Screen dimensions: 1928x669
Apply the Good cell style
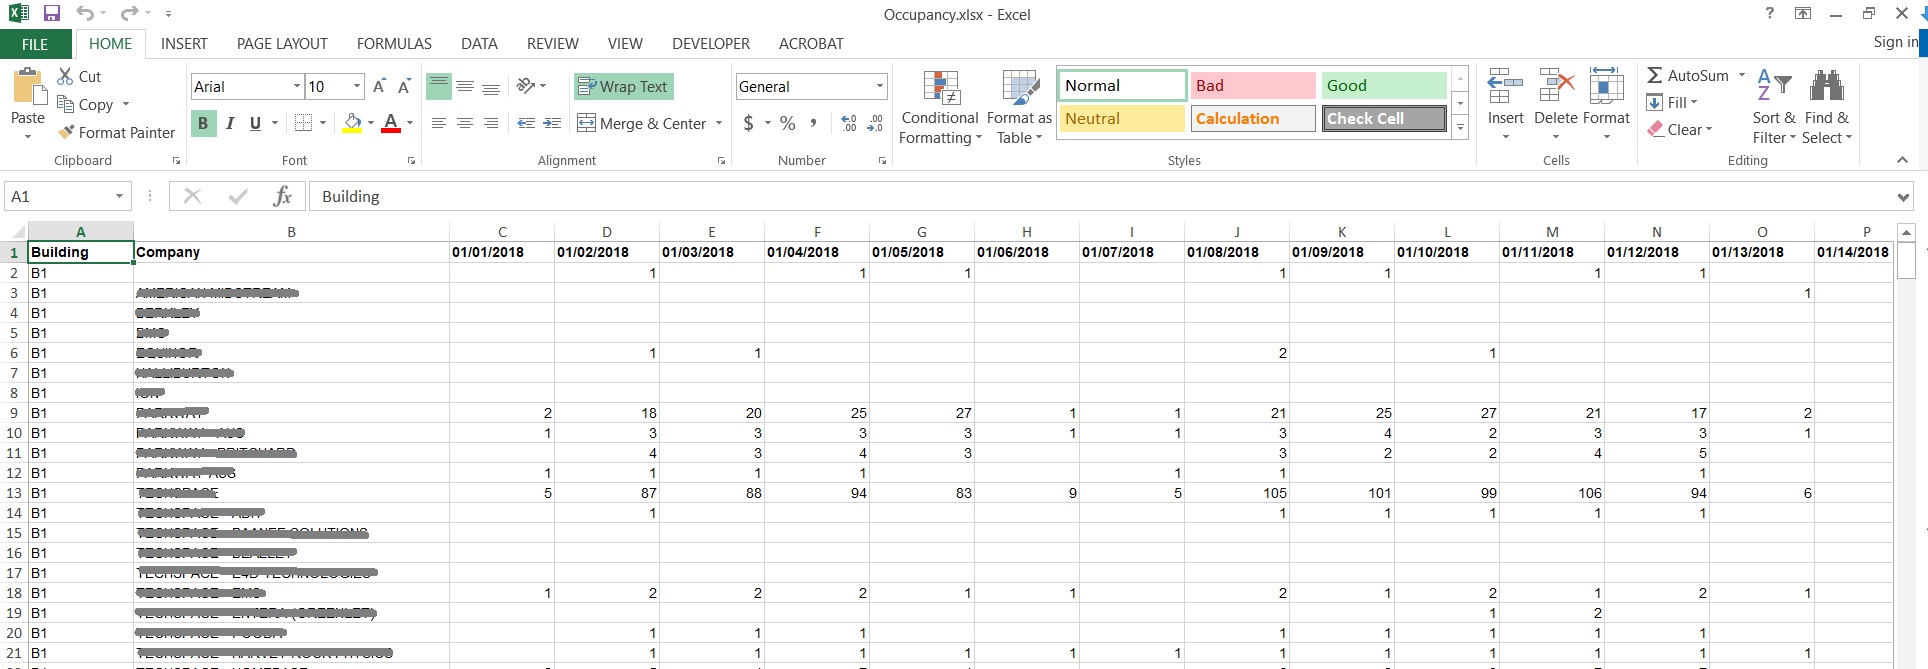pos(1384,86)
